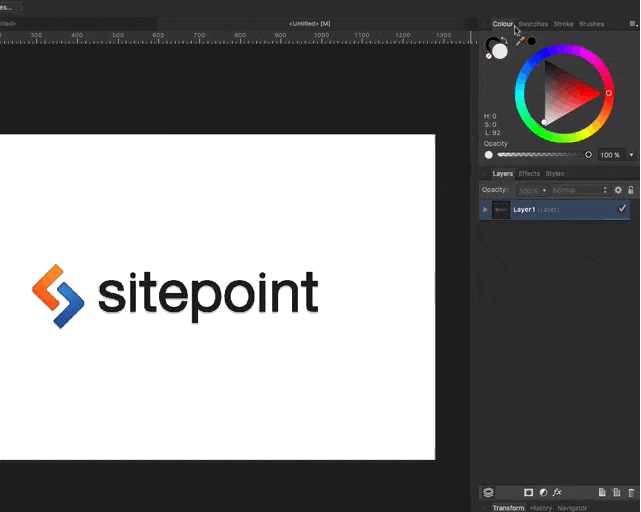Open the layer settings gear
This screenshot has height=512, width=641.
[618, 190]
